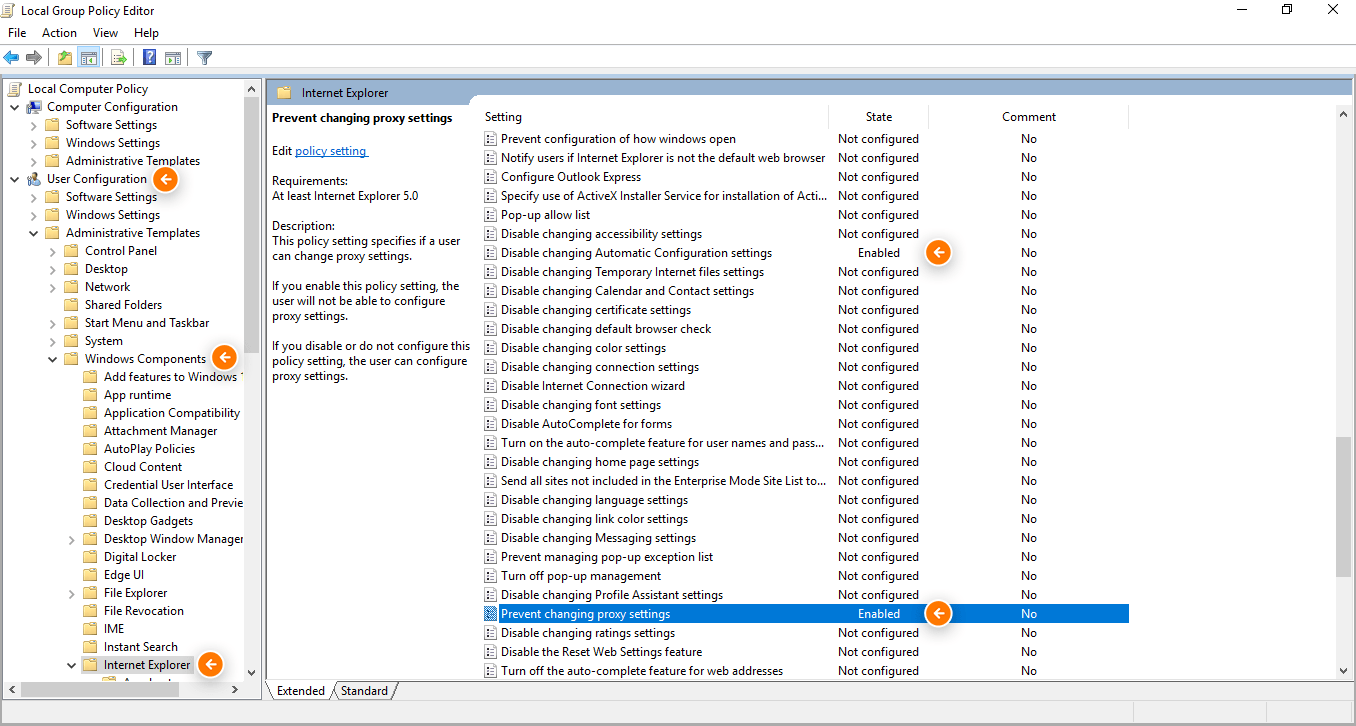Click folder icon beside Cloud Content
Viewport: 1356px width, 726px height.
click(x=90, y=467)
